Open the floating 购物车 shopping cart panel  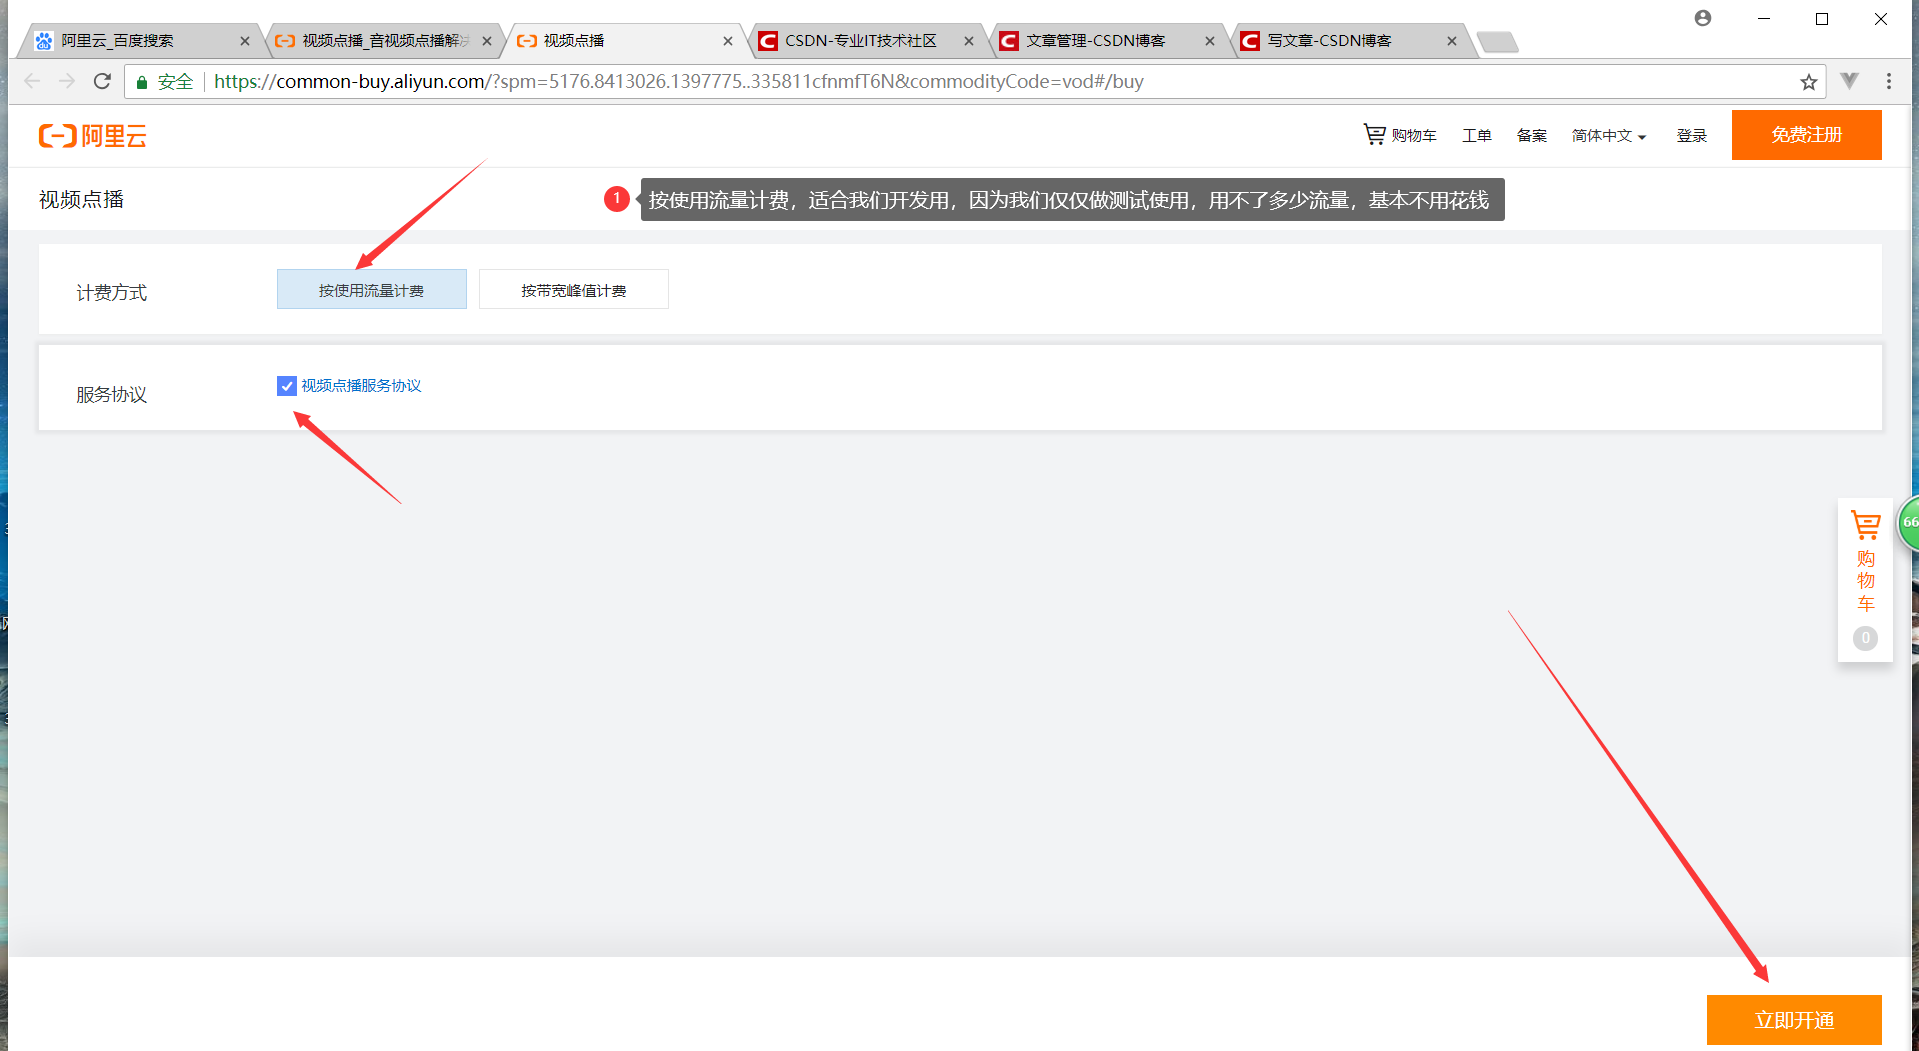click(1864, 580)
